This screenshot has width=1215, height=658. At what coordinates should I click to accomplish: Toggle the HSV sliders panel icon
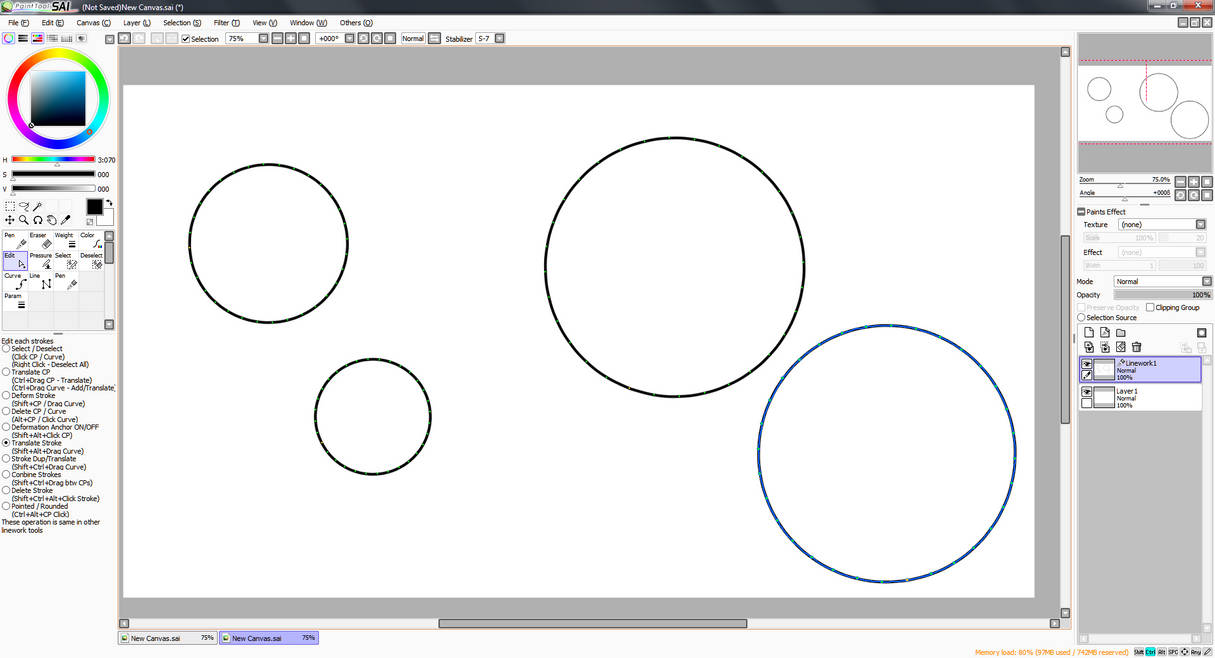(x=38, y=38)
